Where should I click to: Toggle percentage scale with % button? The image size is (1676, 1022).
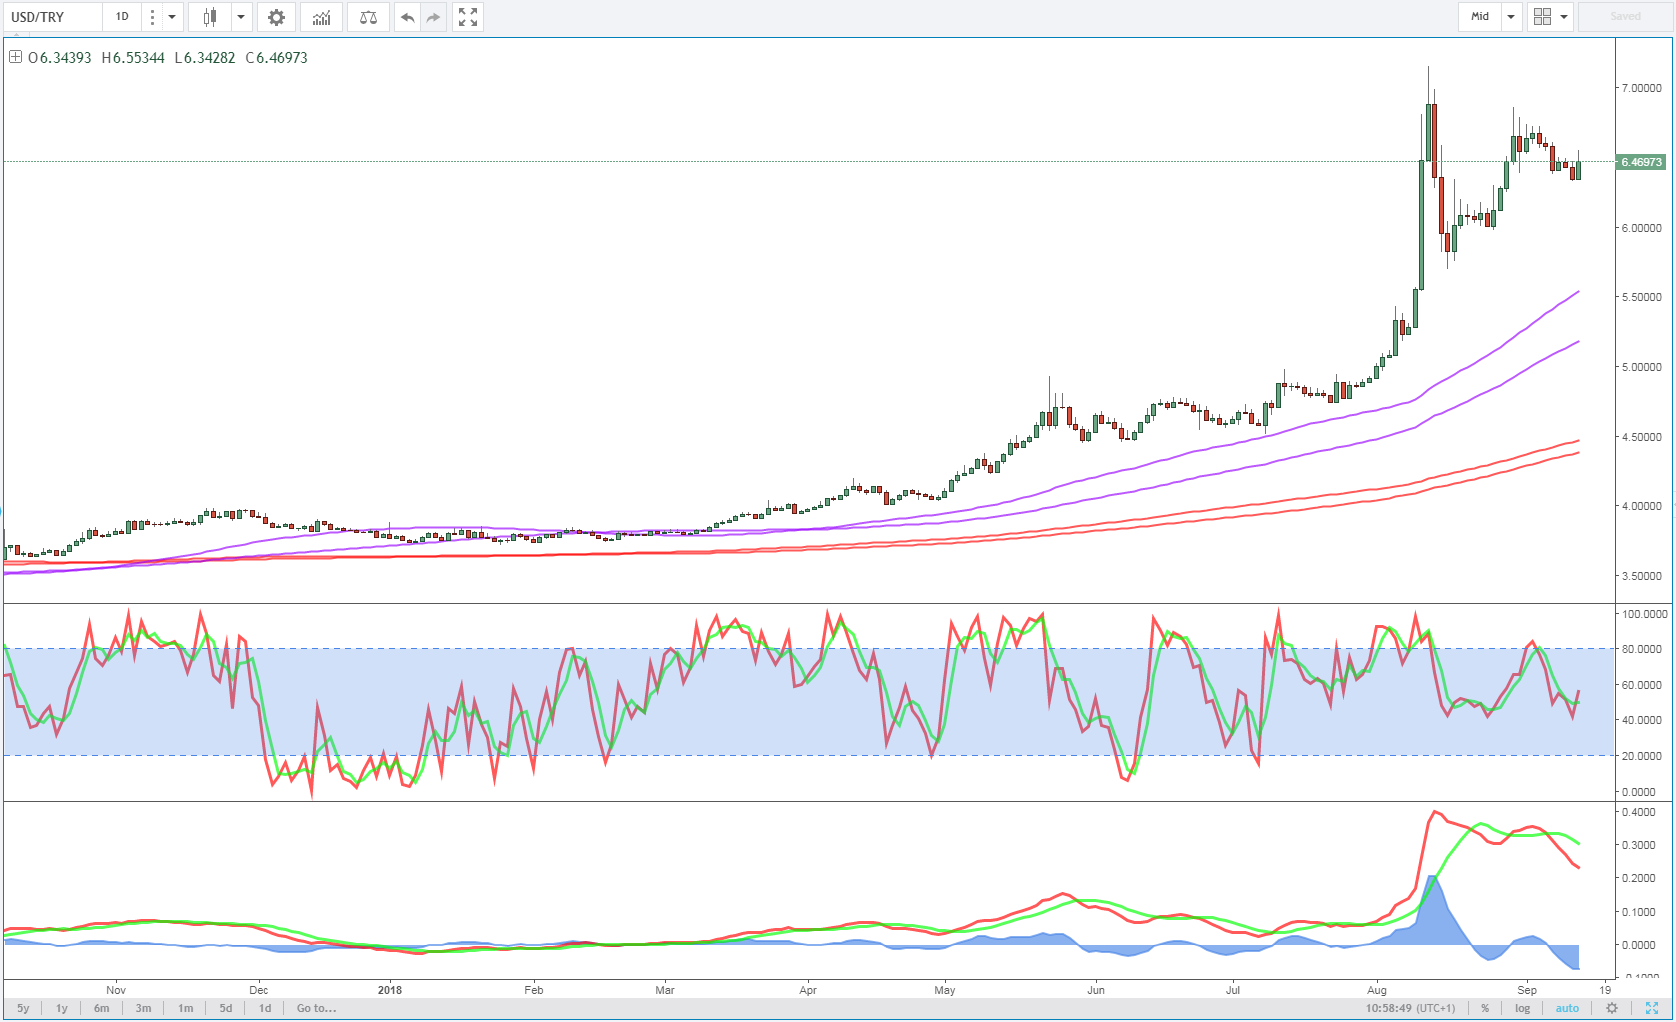tap(1485, 1008)
